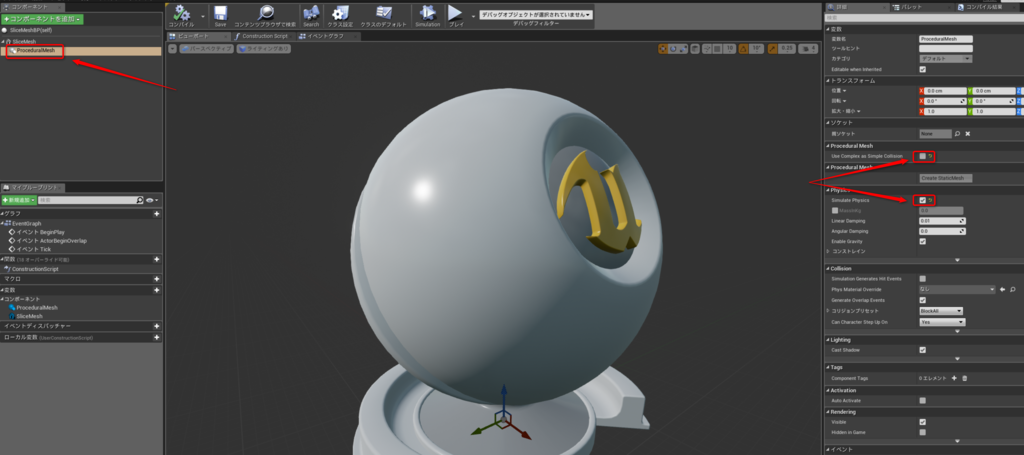Toggle Enable Gravity checkbox

pos(923,241)
